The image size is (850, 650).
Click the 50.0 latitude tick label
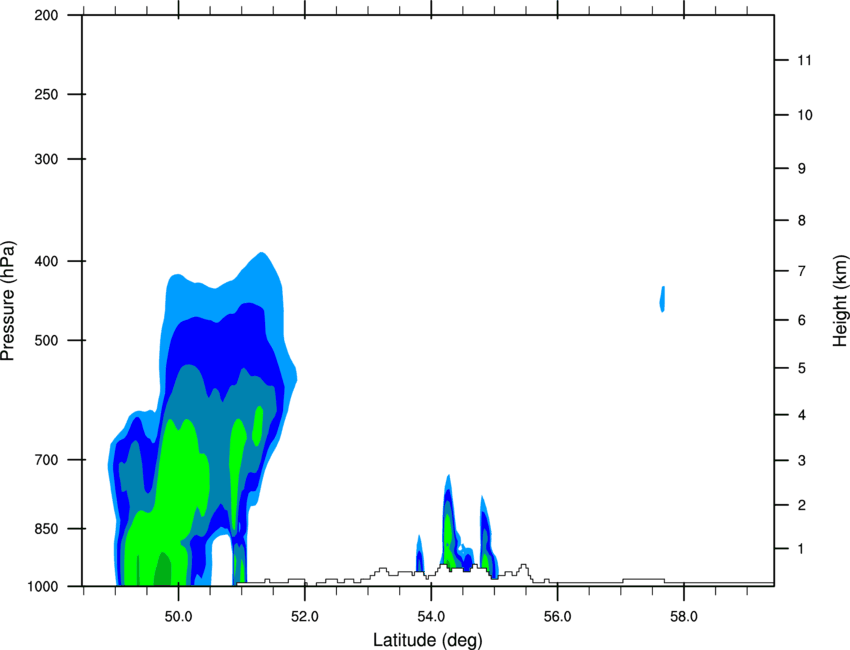[x=178, y=617]
